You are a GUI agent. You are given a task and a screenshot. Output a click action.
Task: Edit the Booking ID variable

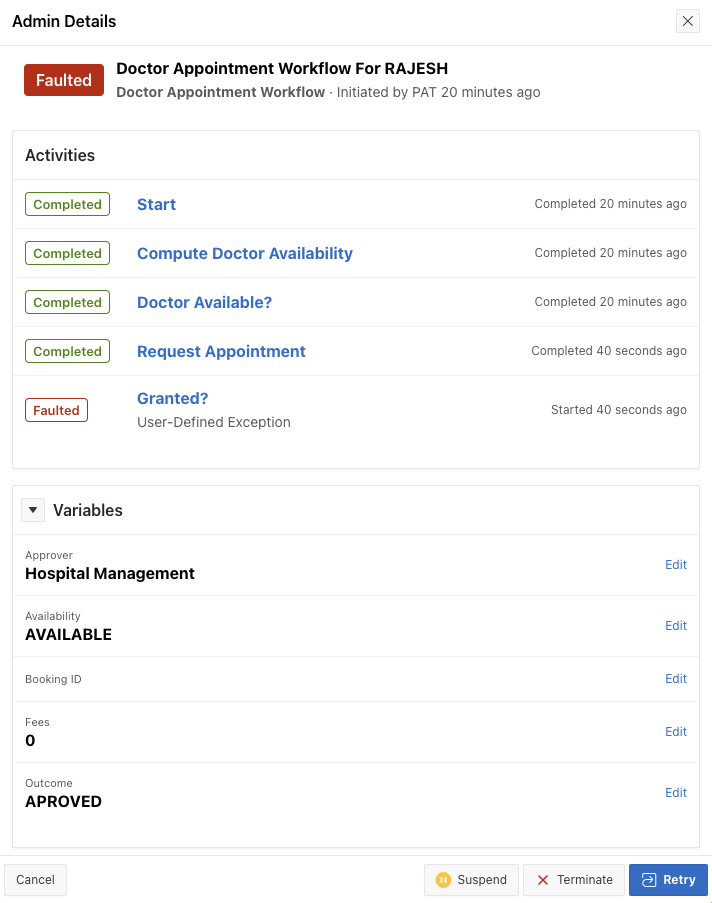(676, 678)
